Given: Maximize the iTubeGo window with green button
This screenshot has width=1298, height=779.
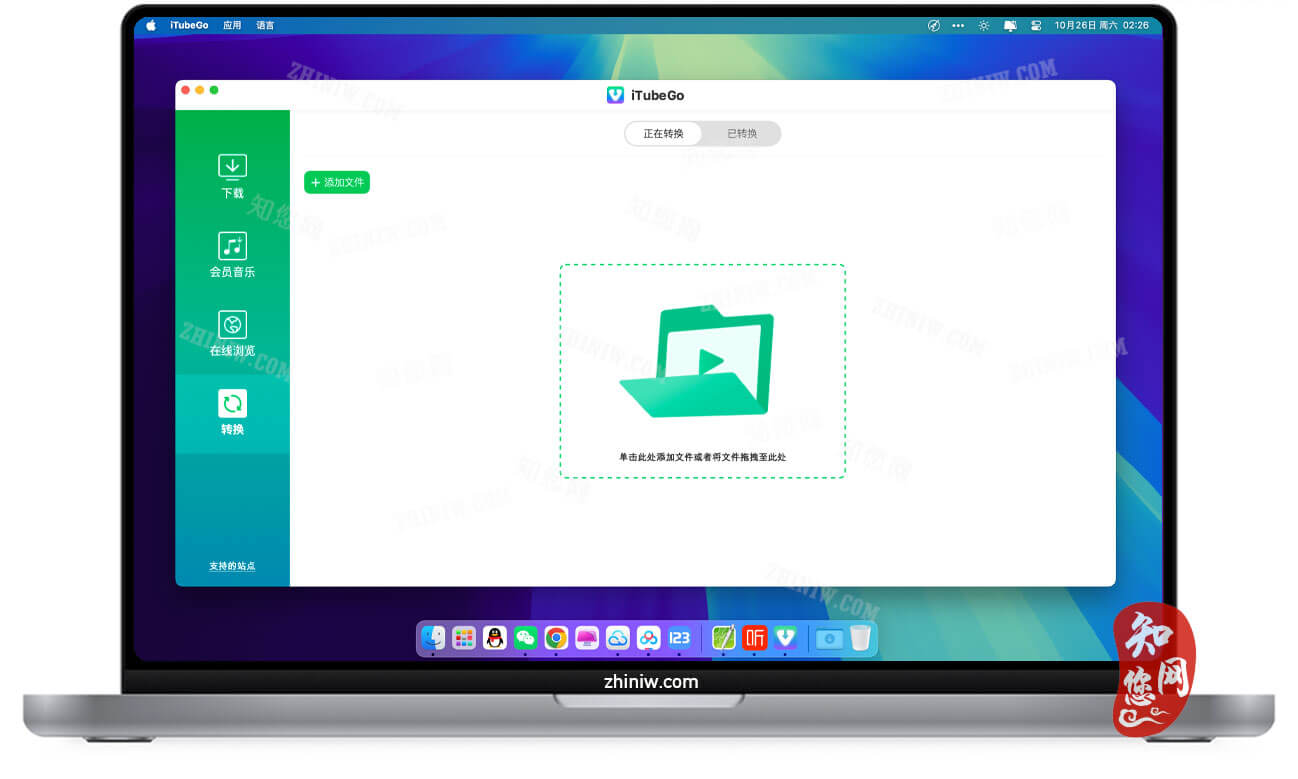Looking at the screenshot, I should coord(214,90).
